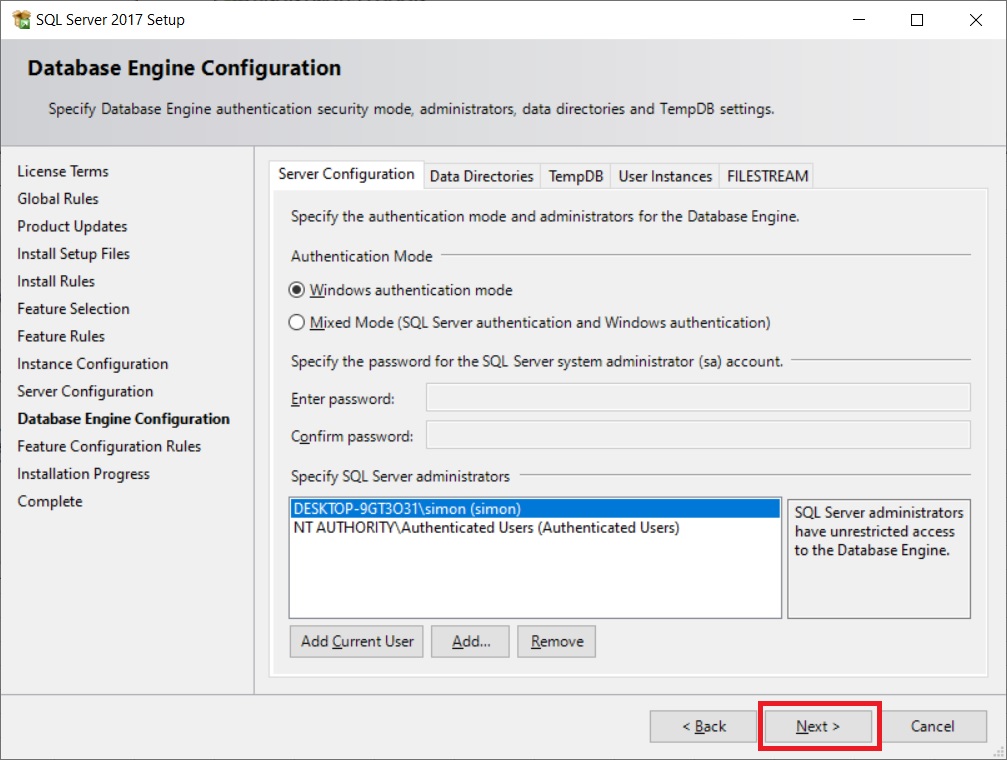Click Add Current User button
This screenshot has height=760, width=1007.
(356, 642)
